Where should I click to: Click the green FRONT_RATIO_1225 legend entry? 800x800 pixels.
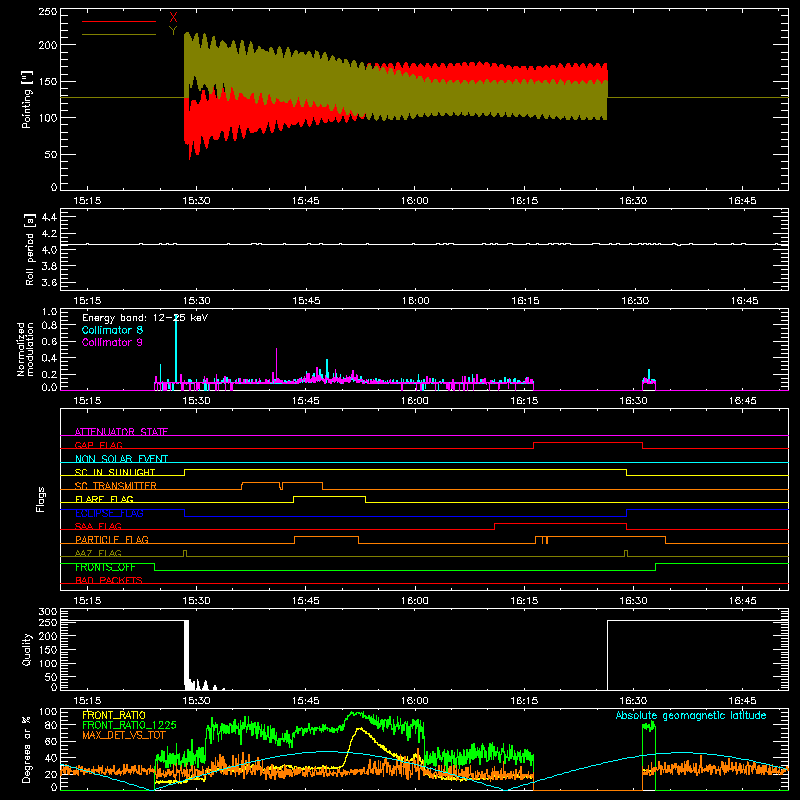[x=129, y=725]
